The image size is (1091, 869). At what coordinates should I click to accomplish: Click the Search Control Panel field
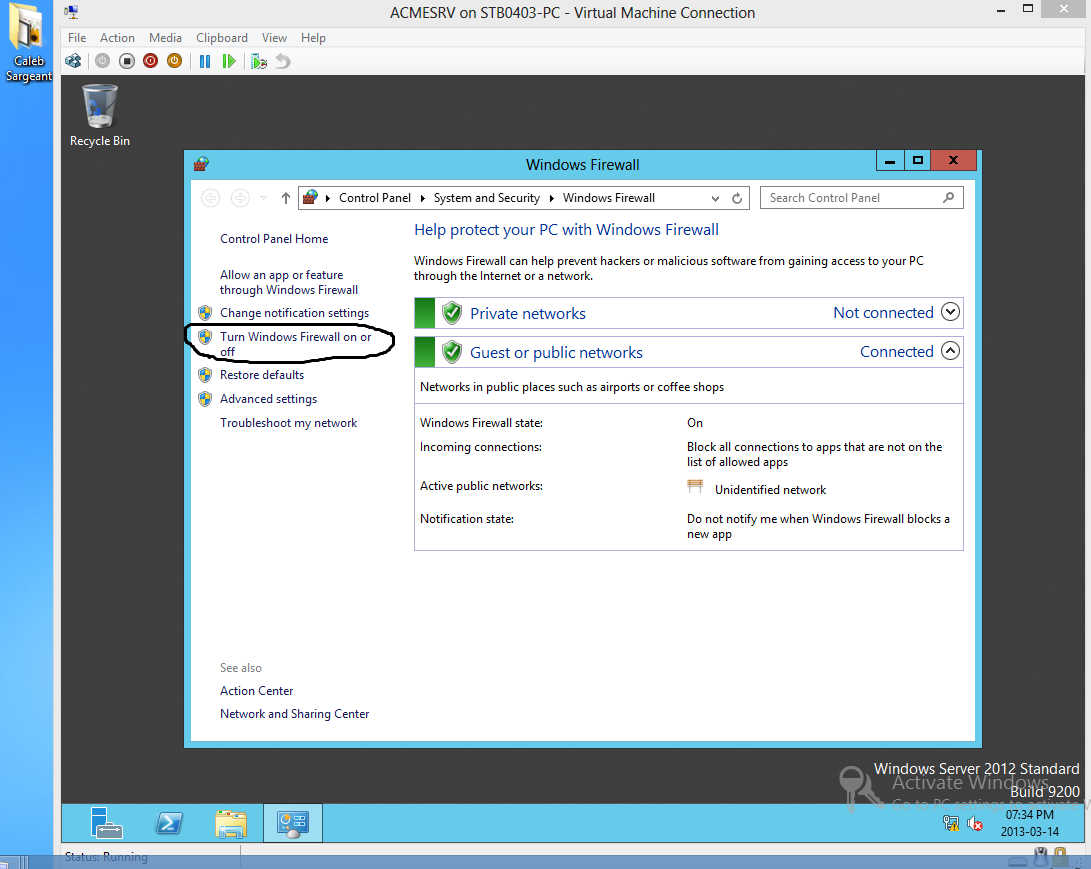click(x=861, y=198)
